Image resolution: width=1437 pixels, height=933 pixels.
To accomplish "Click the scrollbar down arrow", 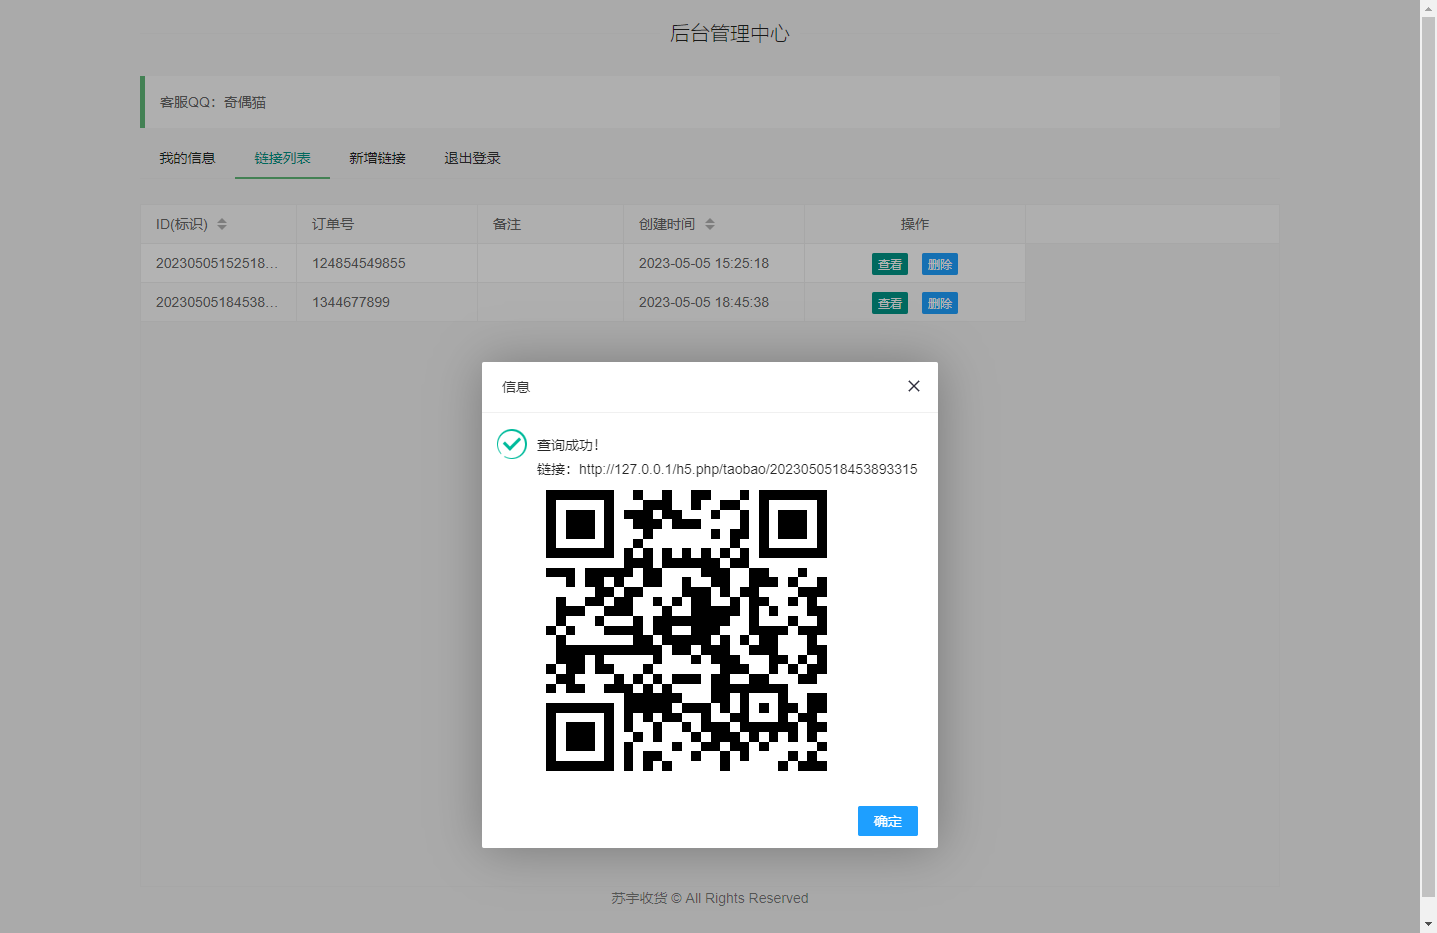I will pyautogui.click(x=1428, y=924).
